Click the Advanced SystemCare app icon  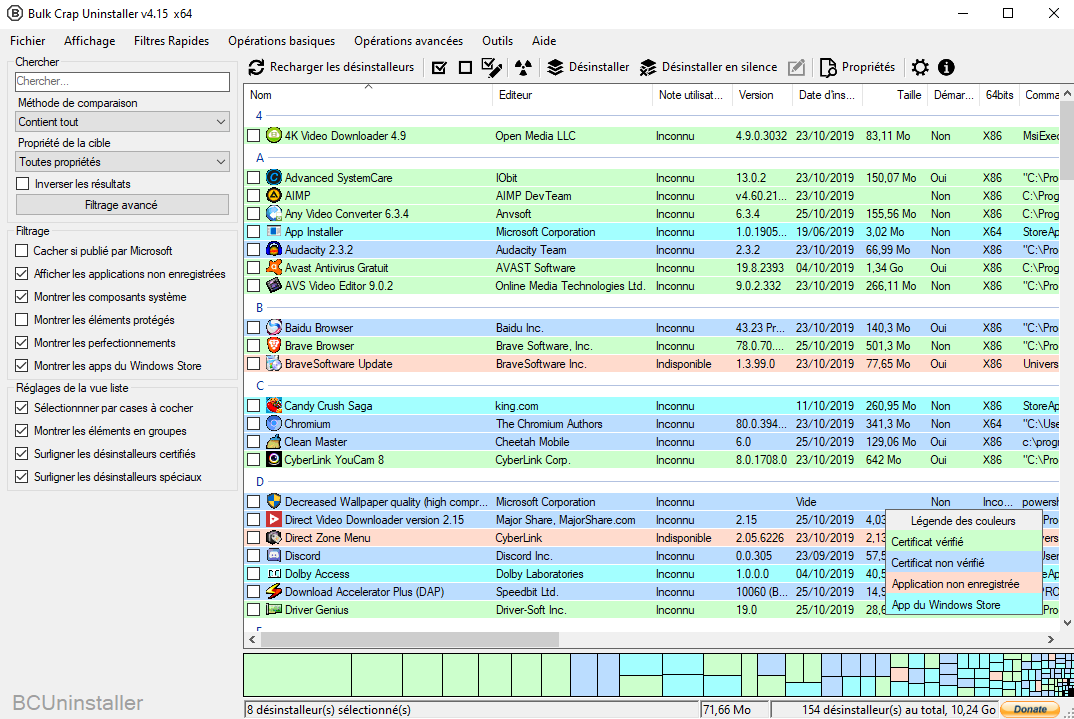(274, 177)
